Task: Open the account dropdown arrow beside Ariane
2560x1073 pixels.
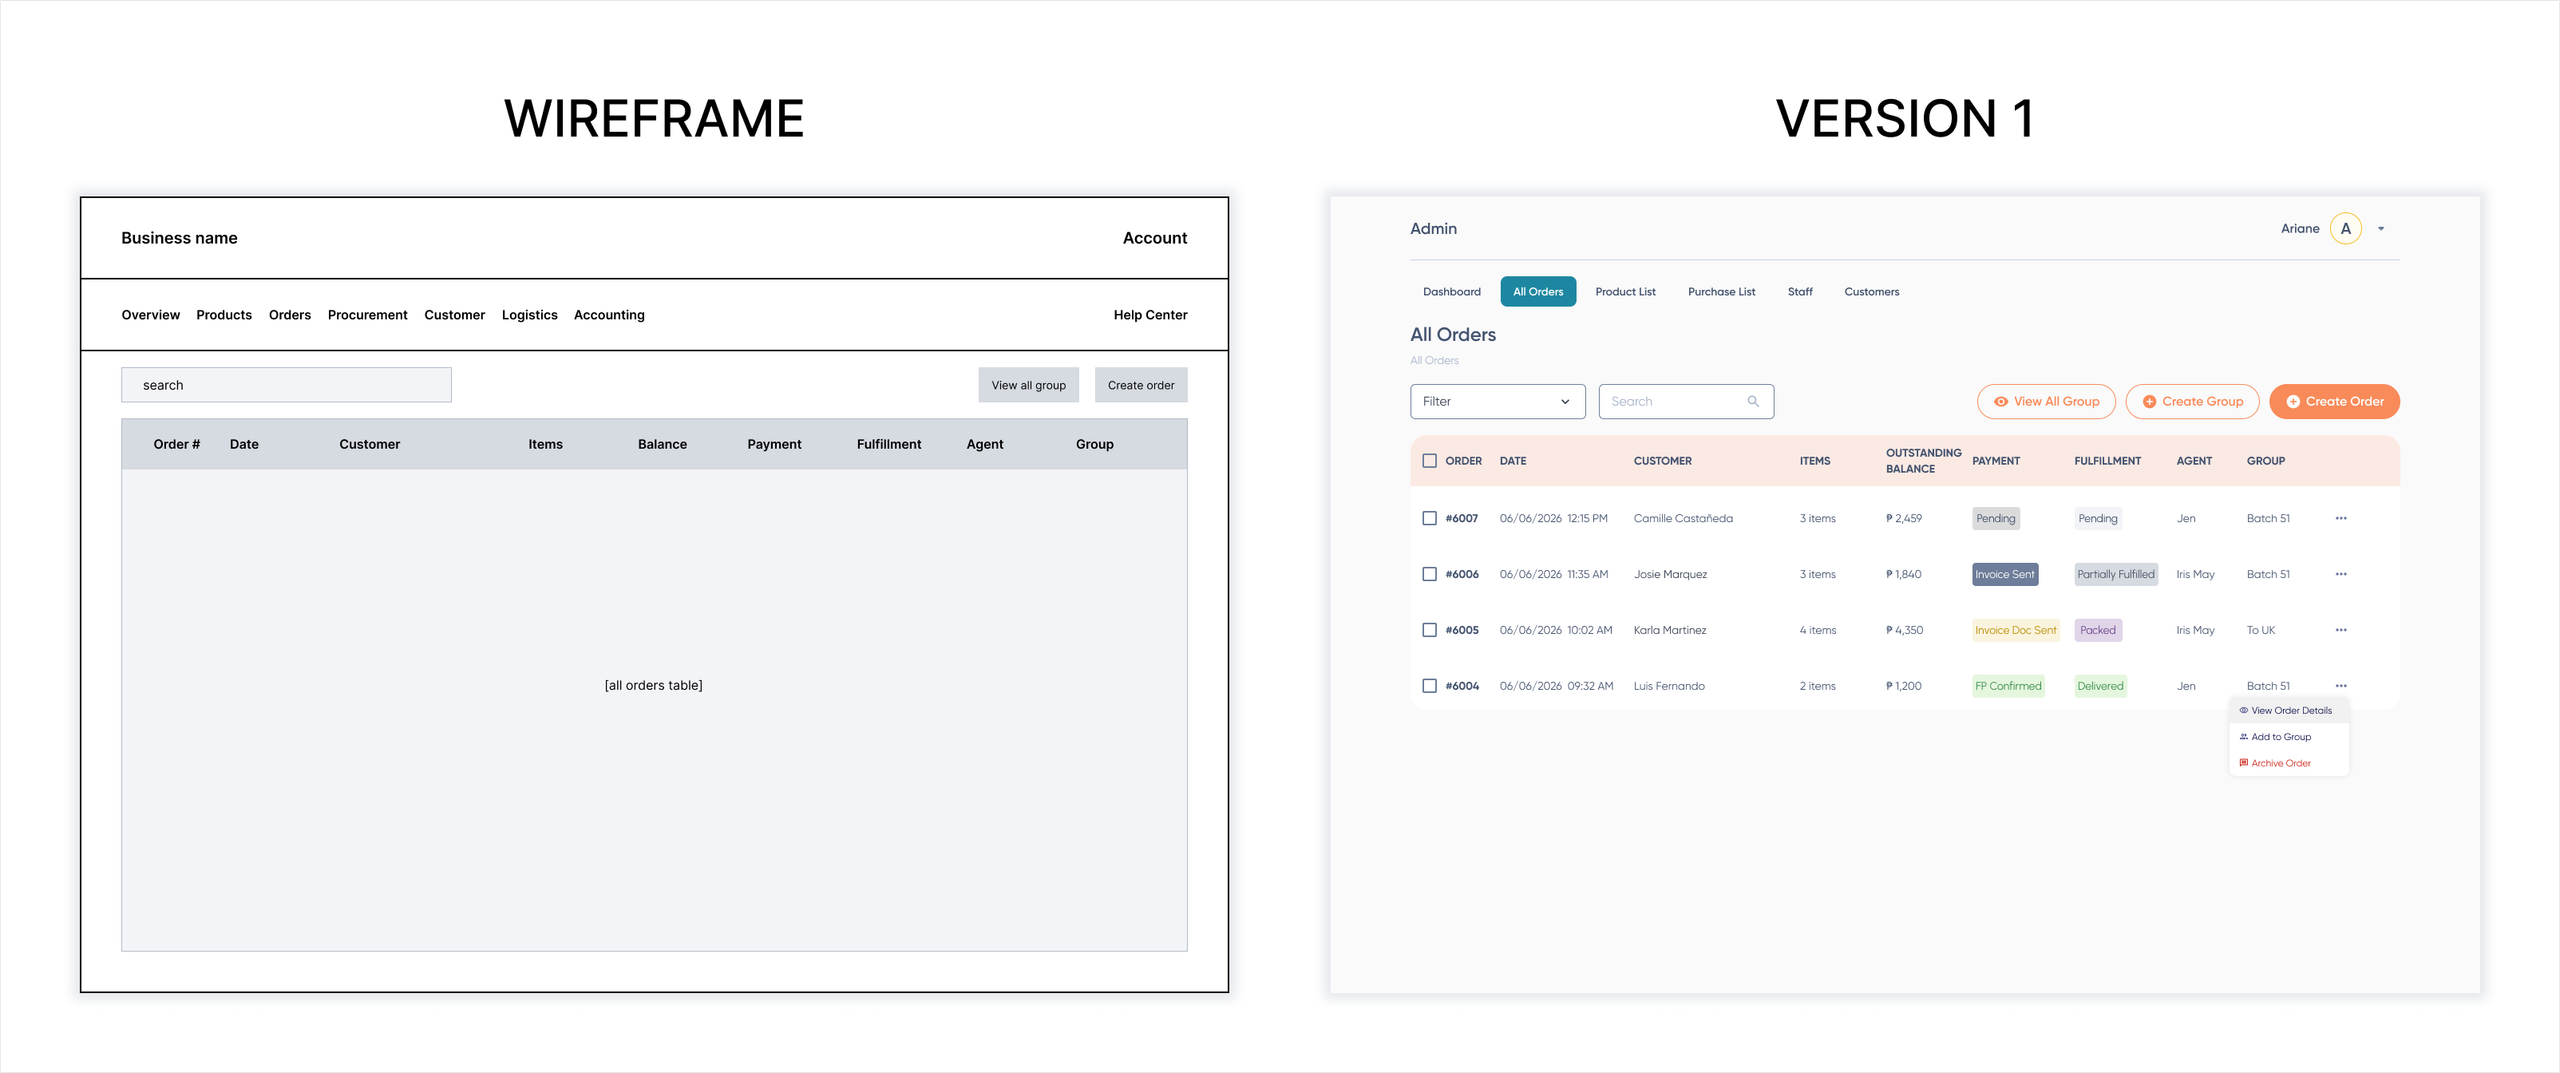Action: click(x=2381, y=229)
